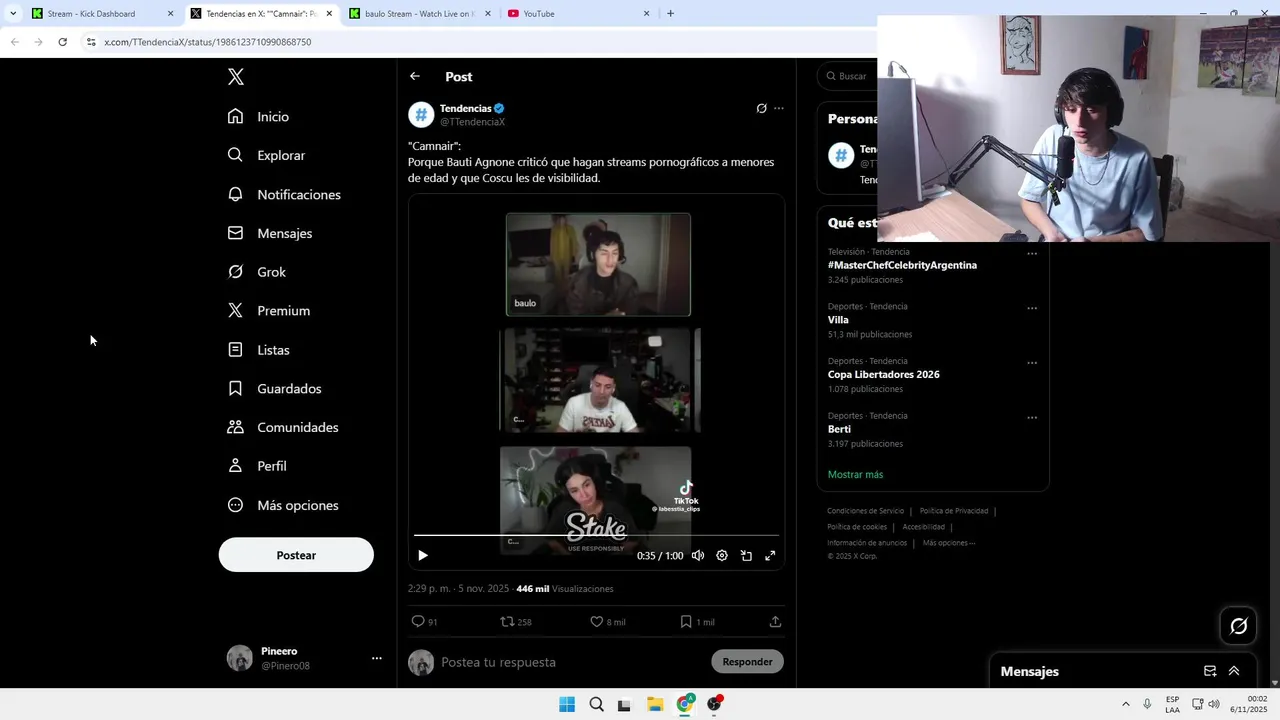
Task: Click the floating Grok button
Action: click(1238, 626)
